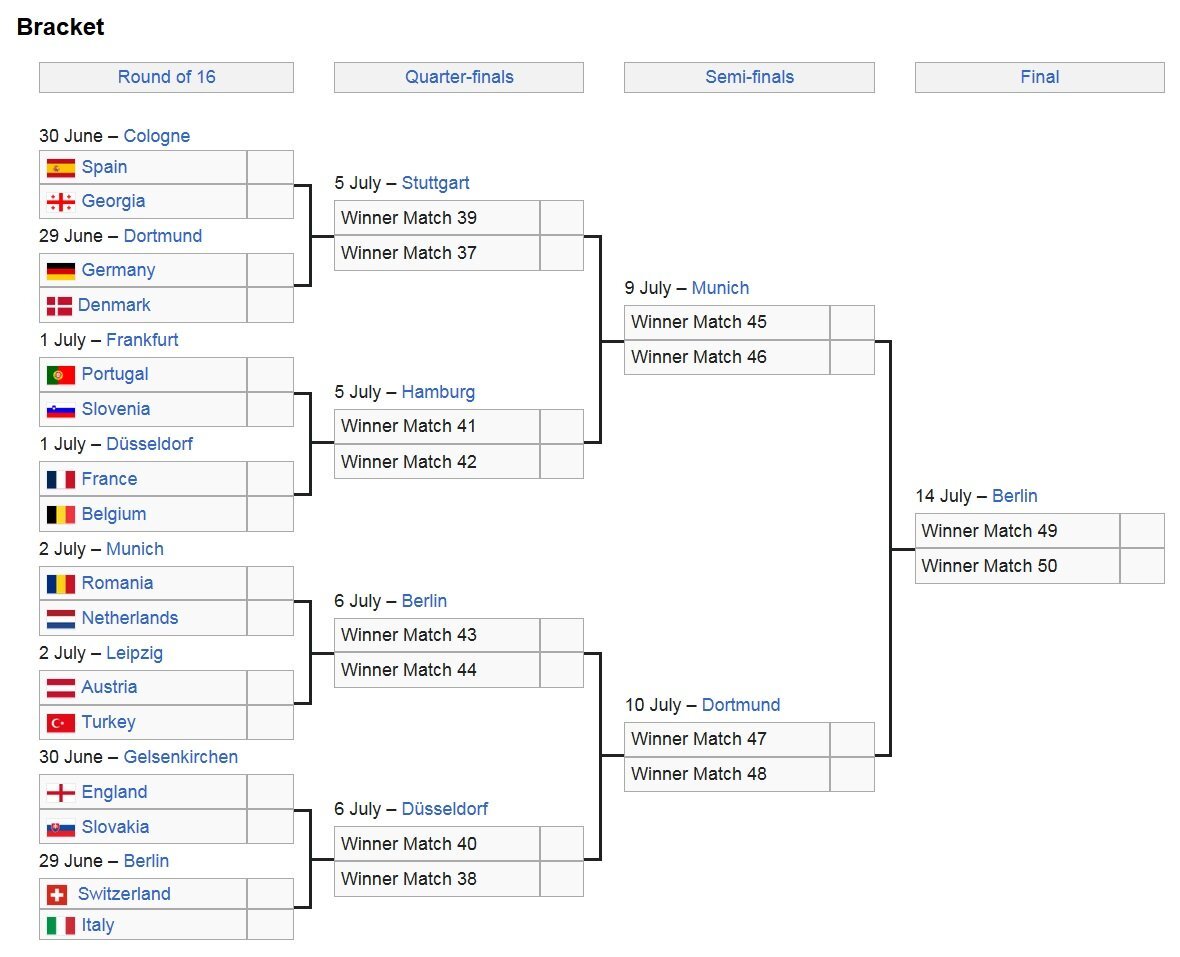The image size is (1180, 957).
Task: Open the Slovakia team link
Action: pos(115,827)
